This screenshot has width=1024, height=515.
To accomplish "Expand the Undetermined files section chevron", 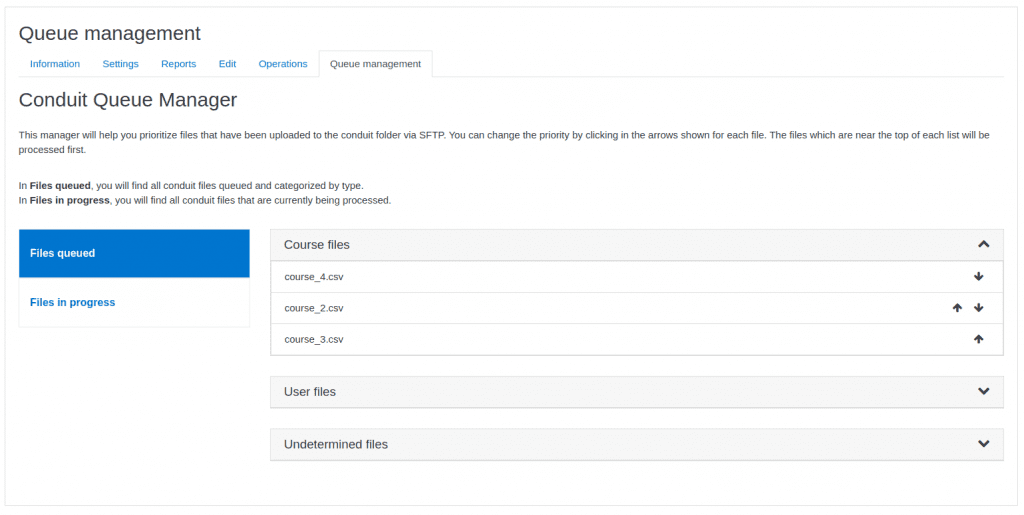I will (983, 443).
